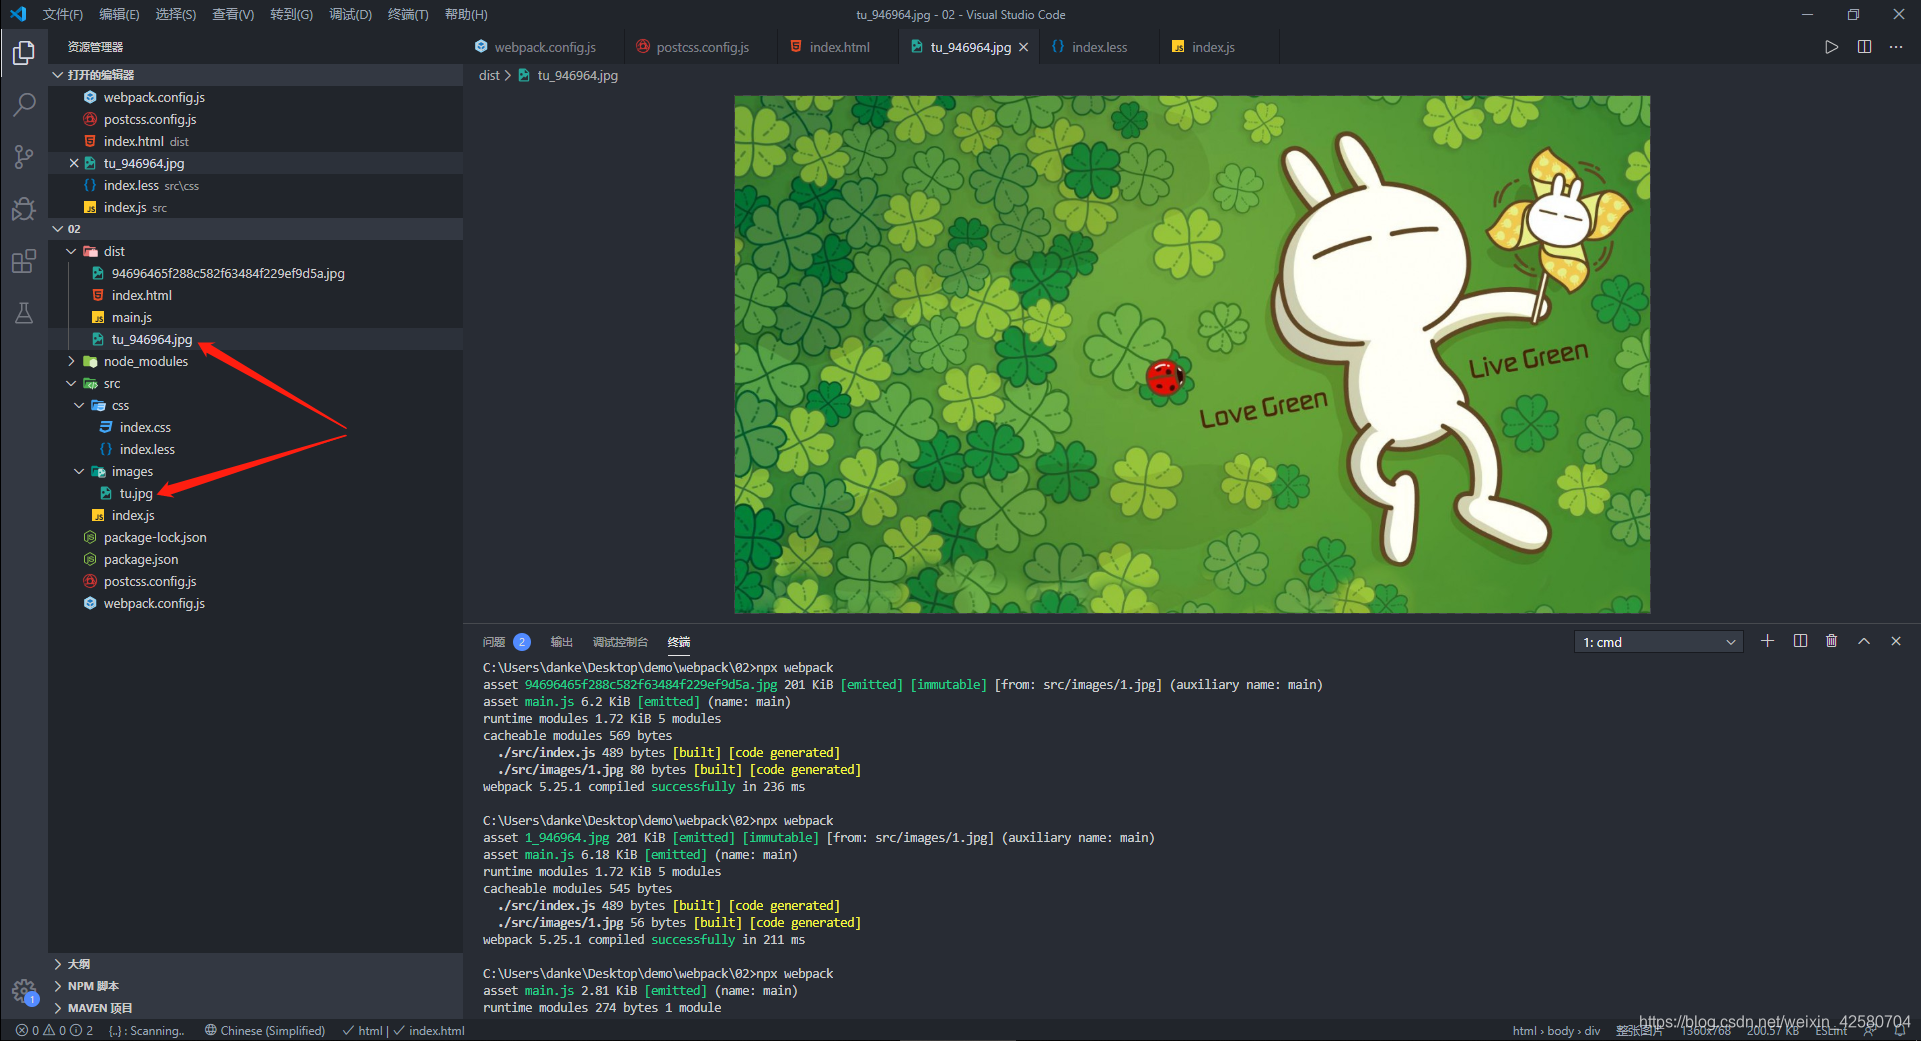Switch to the postcss.config.js tab
The image size is (1921, 1041).
coord(701,47)
